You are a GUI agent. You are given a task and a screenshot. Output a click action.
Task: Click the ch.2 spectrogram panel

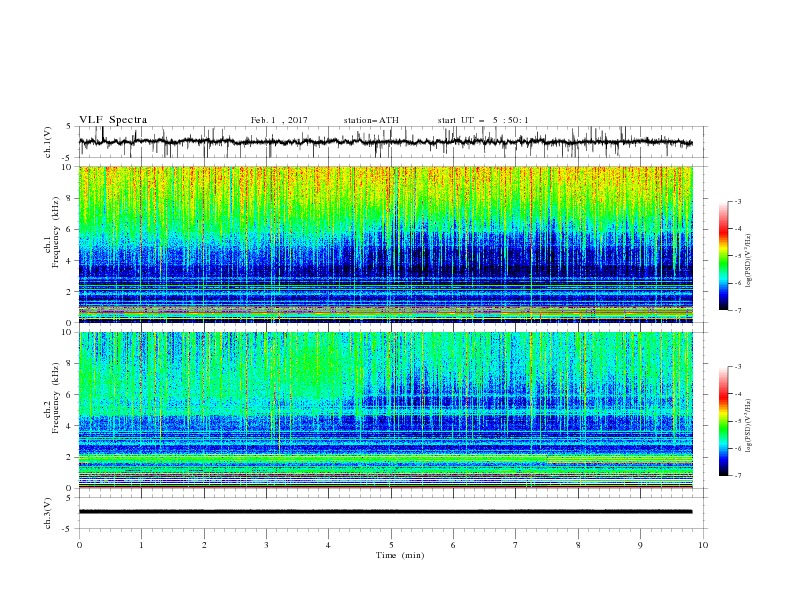385,410
